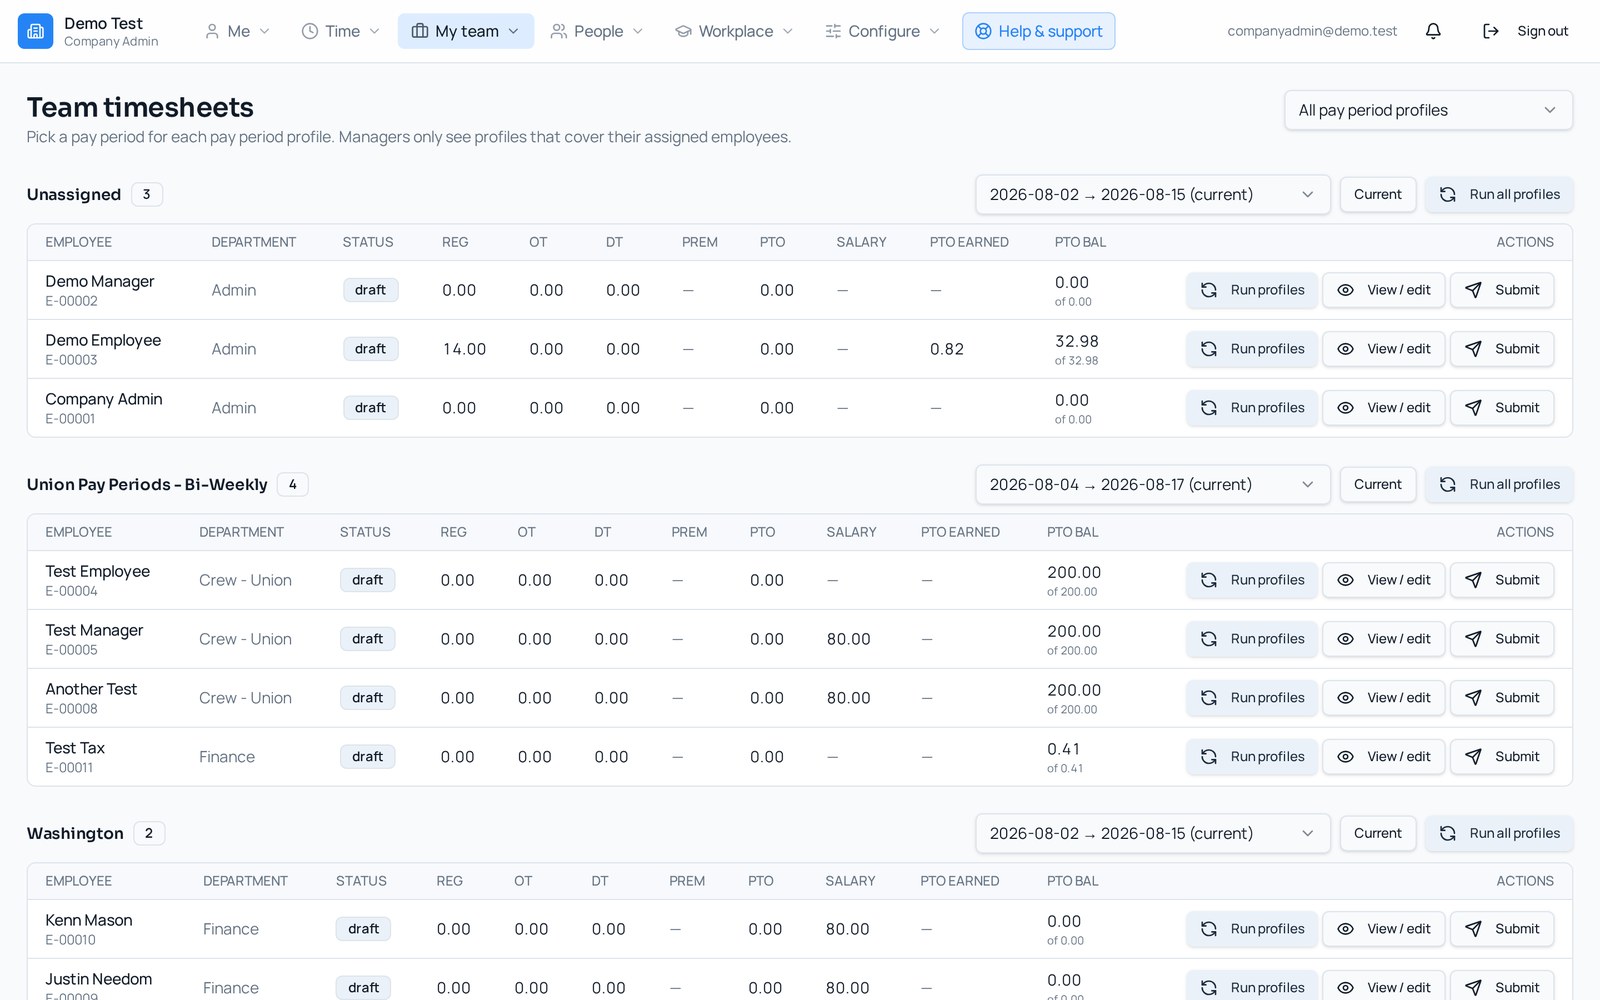Click the Demo Employee name
This screenshot has width=1600, height=1000.
[x=103, y=340]
